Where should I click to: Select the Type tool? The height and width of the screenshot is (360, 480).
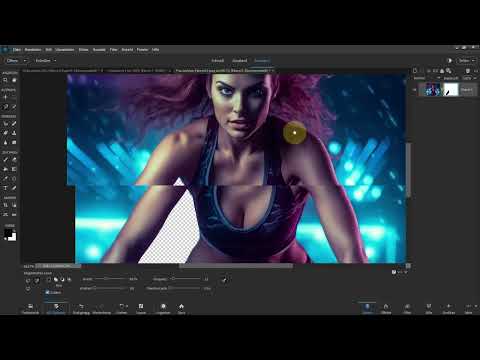(x=5, y=188)
